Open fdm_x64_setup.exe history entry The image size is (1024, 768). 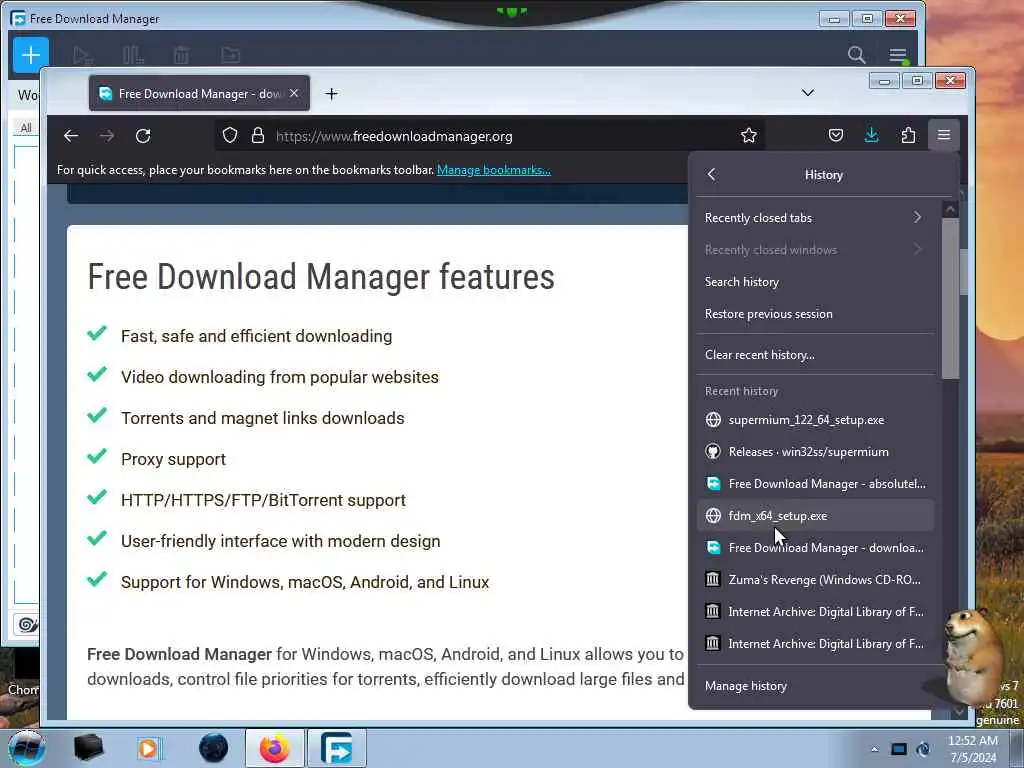[814, 516]
